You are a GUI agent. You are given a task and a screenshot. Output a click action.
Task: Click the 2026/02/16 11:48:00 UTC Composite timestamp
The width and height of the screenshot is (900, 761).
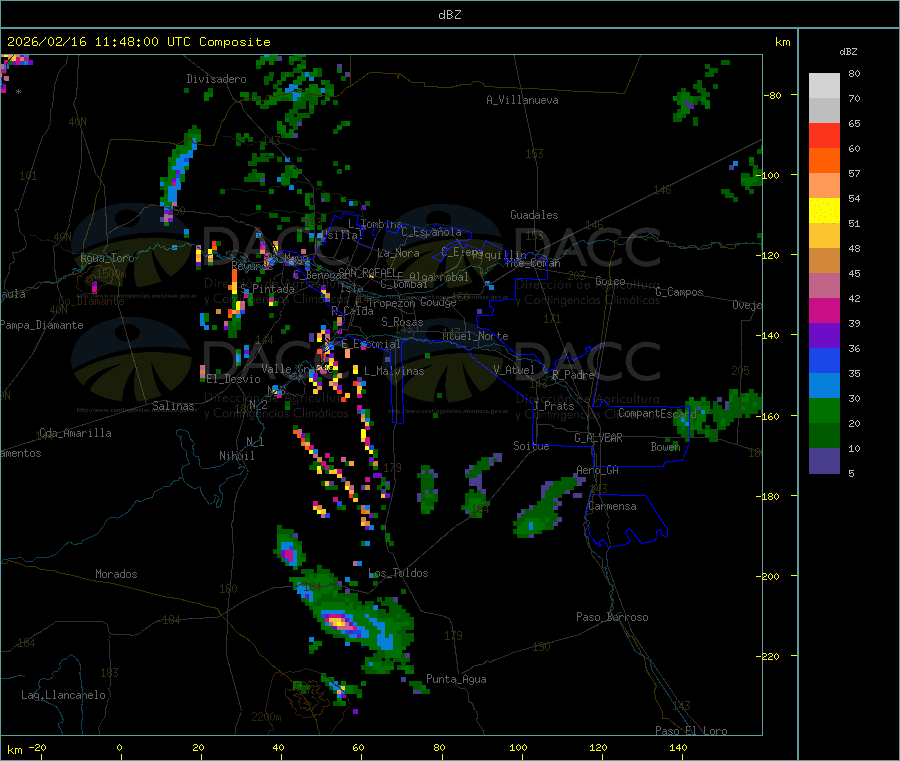point(138,42)
